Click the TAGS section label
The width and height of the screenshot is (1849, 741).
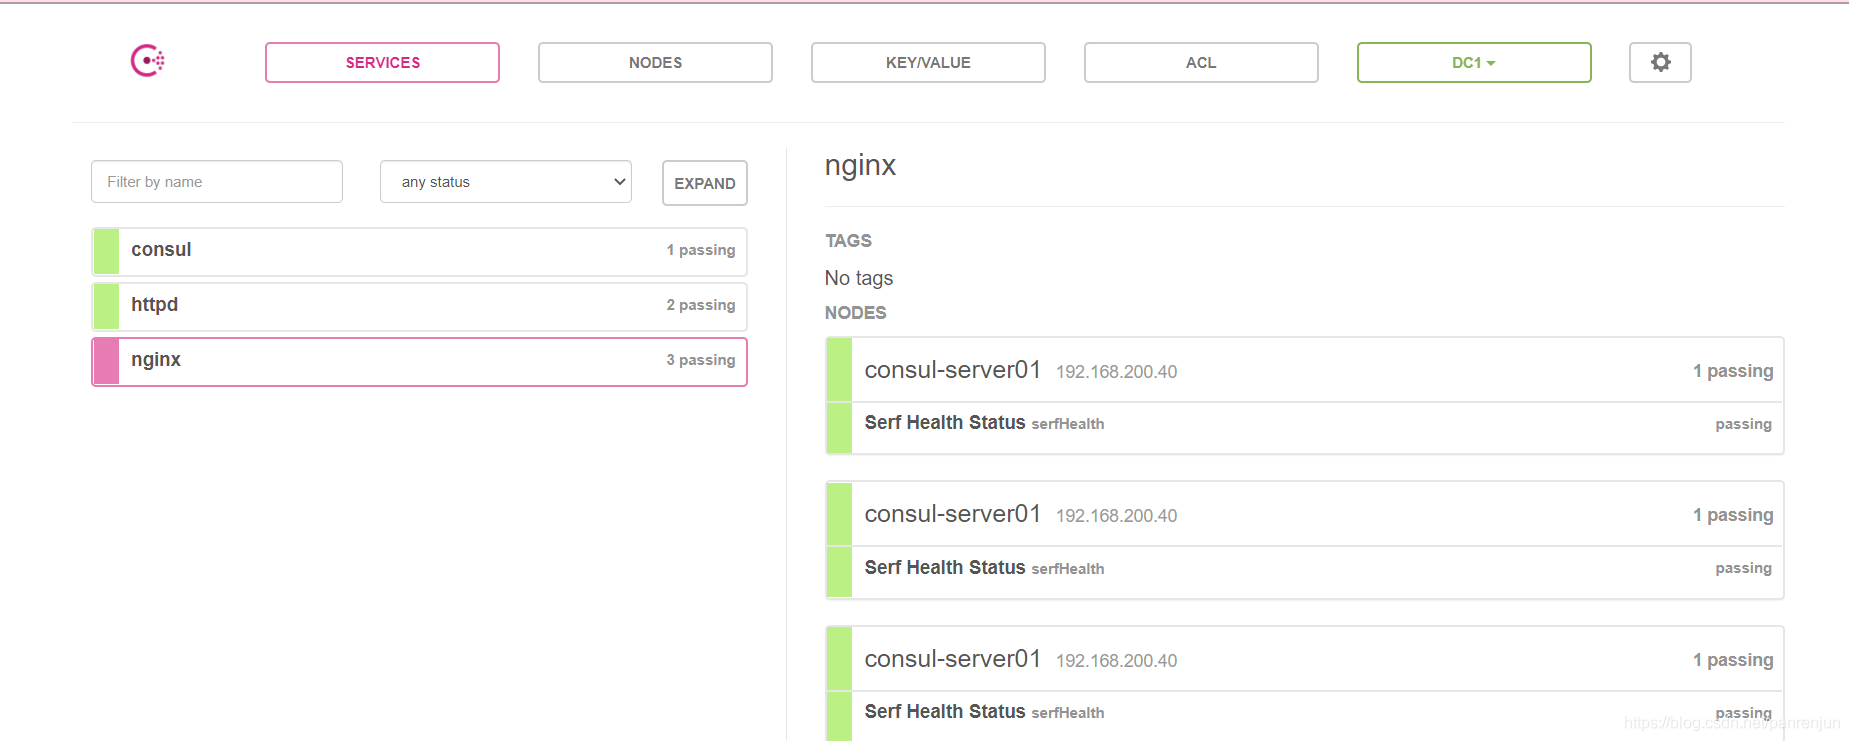(x=848, y=241)
